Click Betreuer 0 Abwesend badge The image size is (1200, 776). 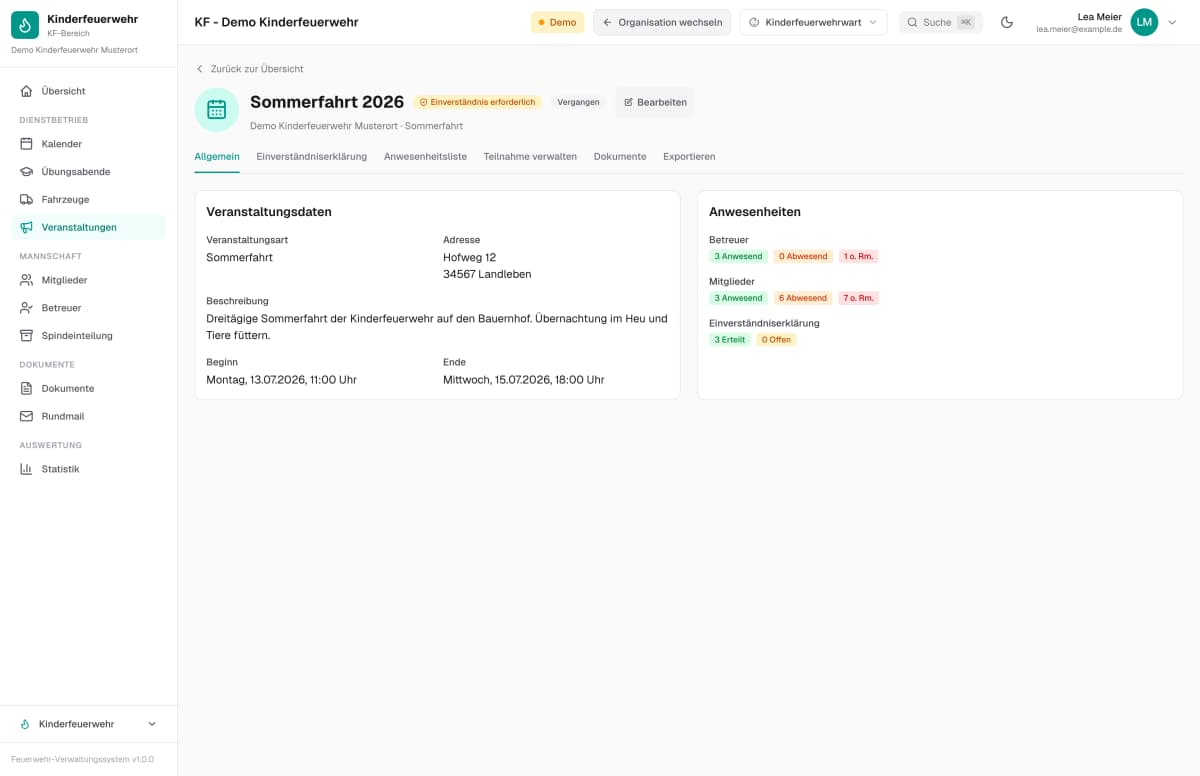[x=803, y=257]
